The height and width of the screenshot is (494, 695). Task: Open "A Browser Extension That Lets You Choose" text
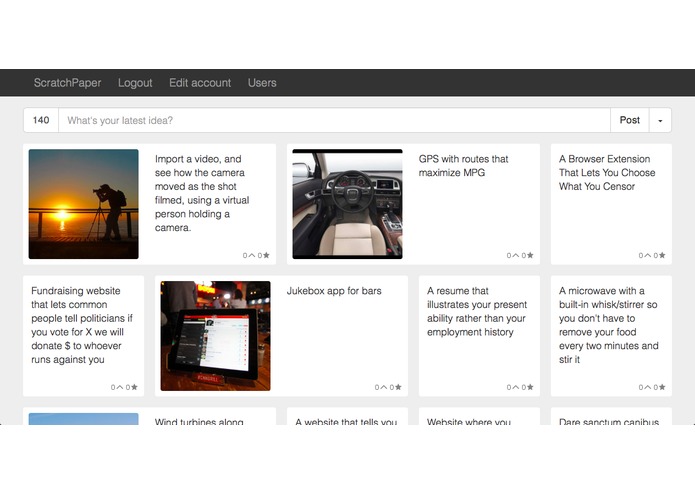[607, 173]
